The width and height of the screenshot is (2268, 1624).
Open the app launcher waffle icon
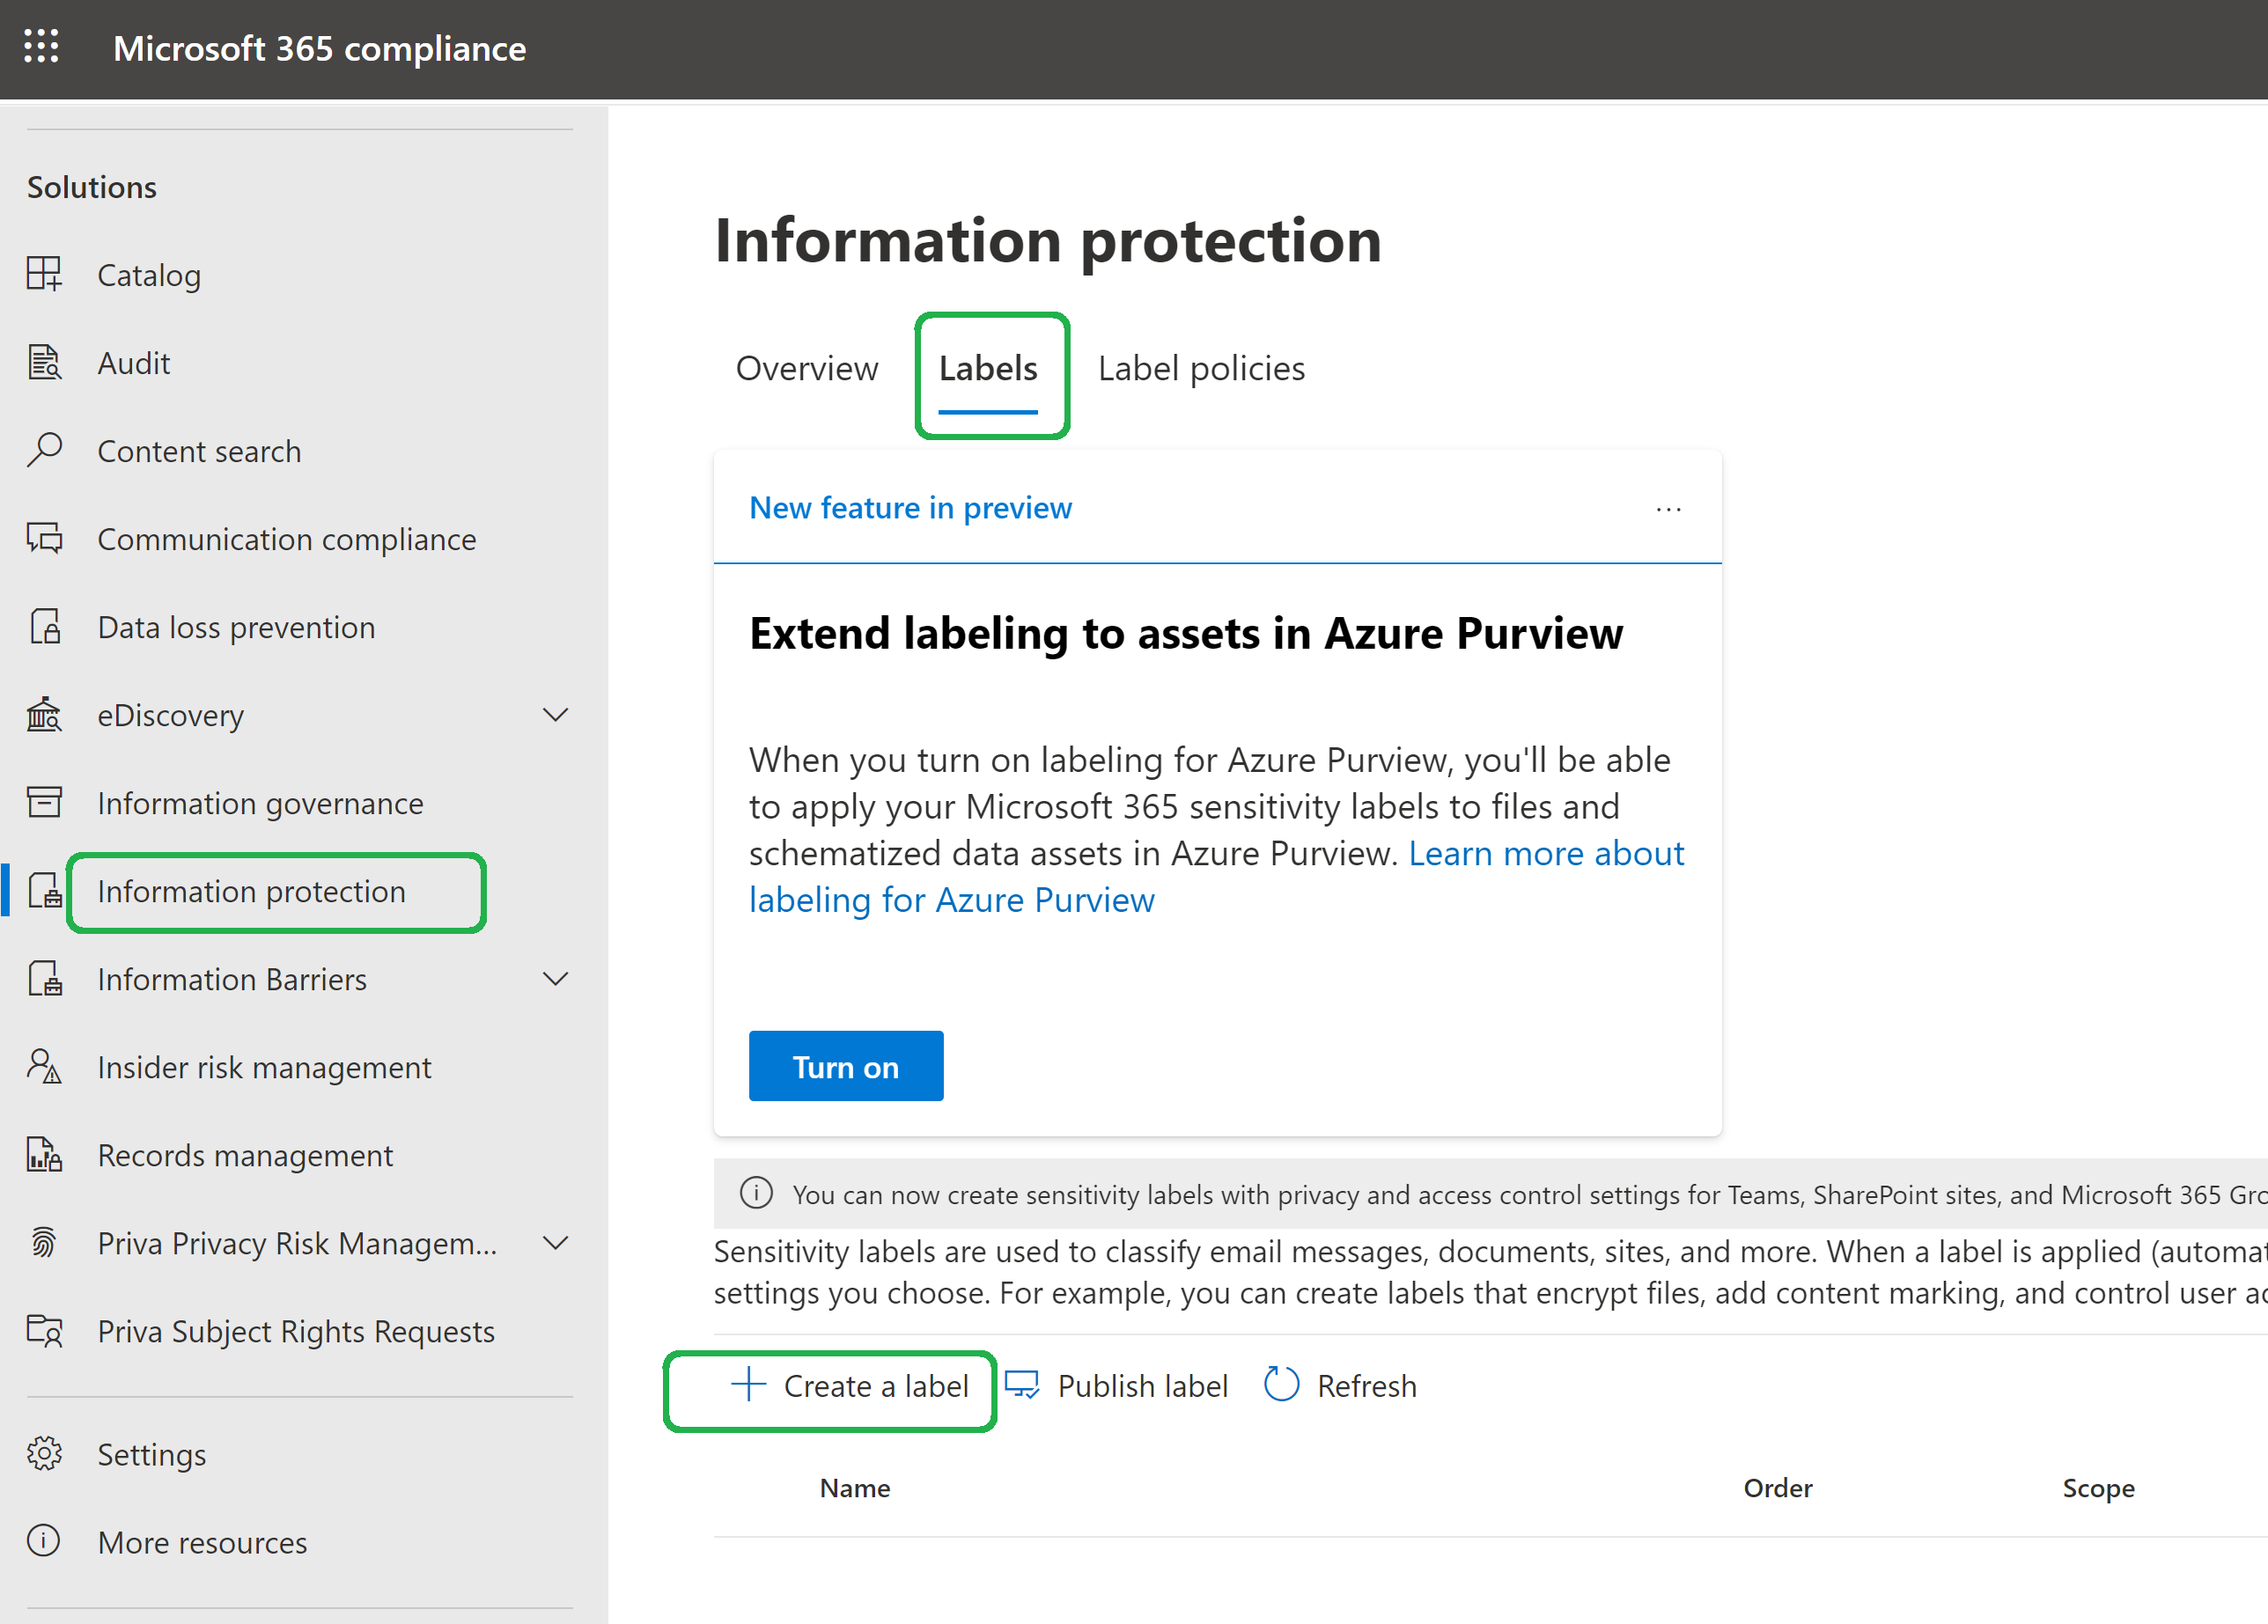41,46
